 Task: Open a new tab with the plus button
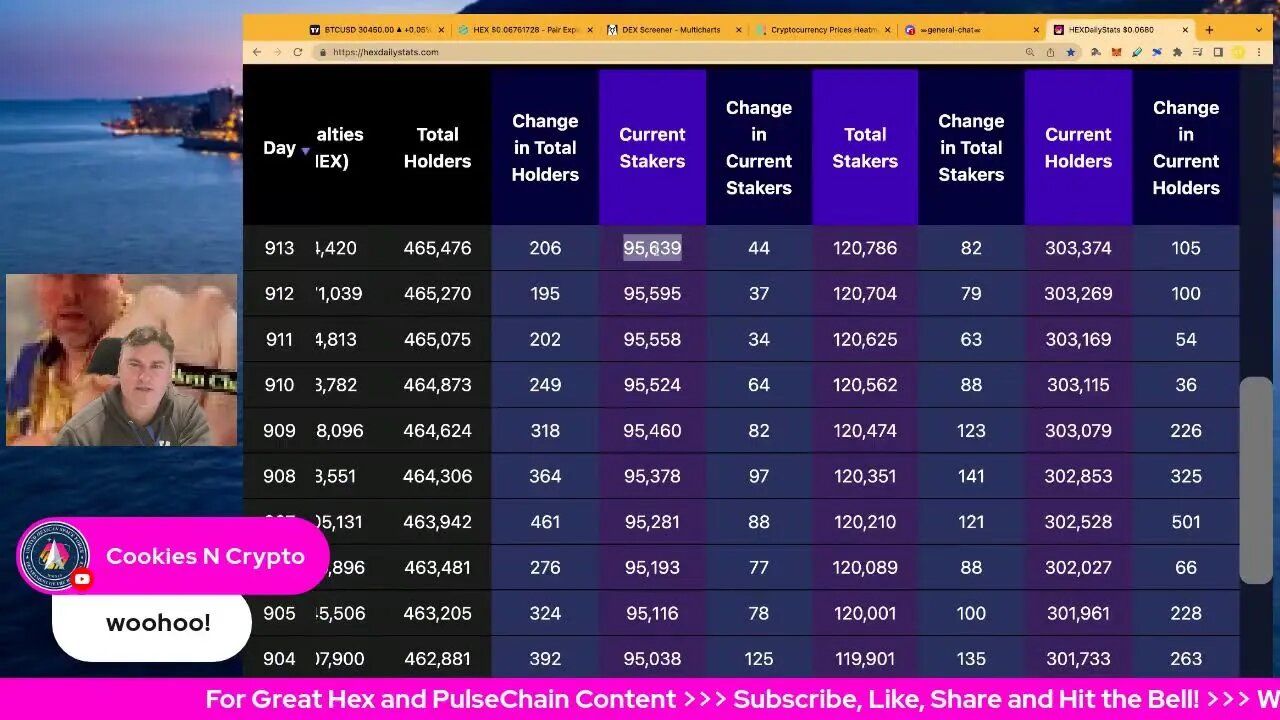[1209, 30]
